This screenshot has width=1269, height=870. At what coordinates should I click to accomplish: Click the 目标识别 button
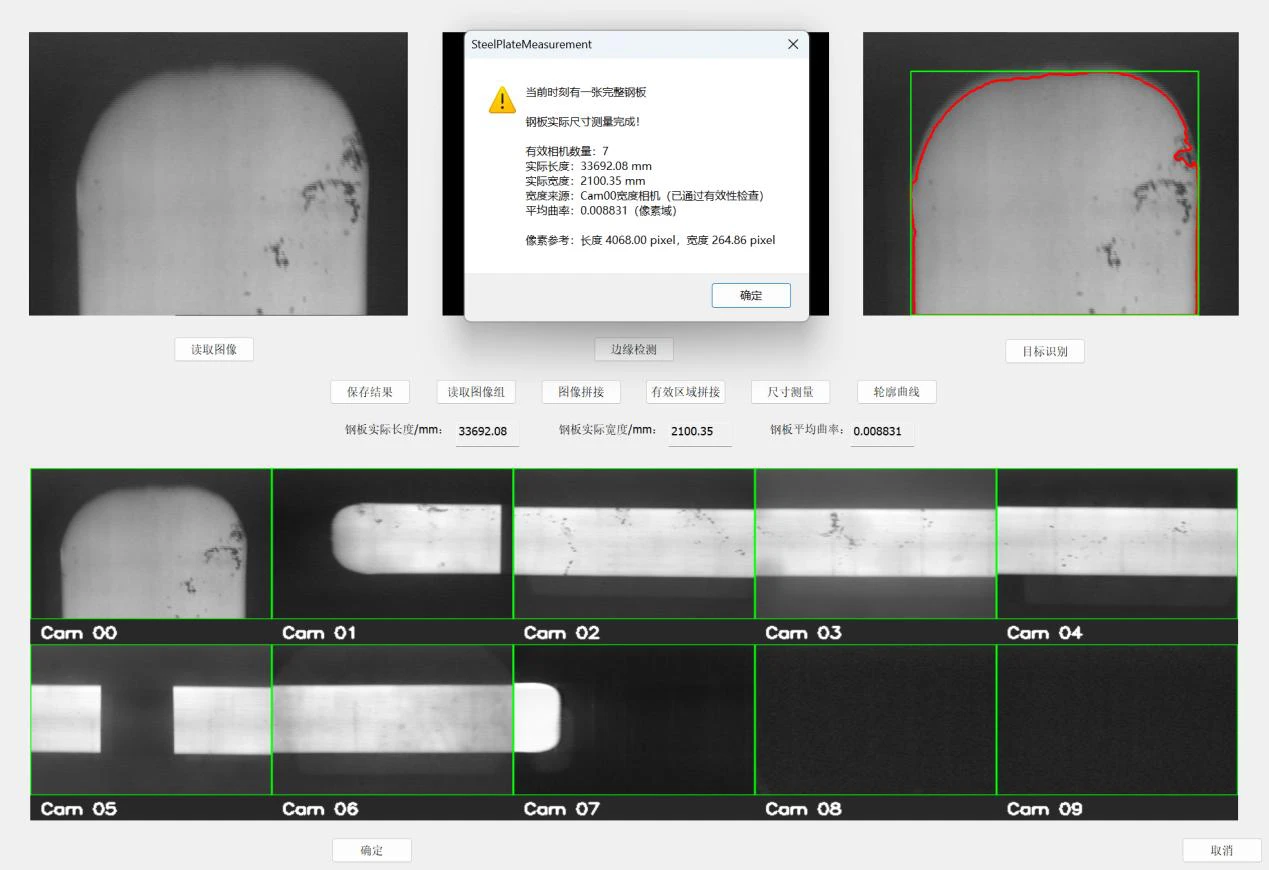coord(1045,351)
